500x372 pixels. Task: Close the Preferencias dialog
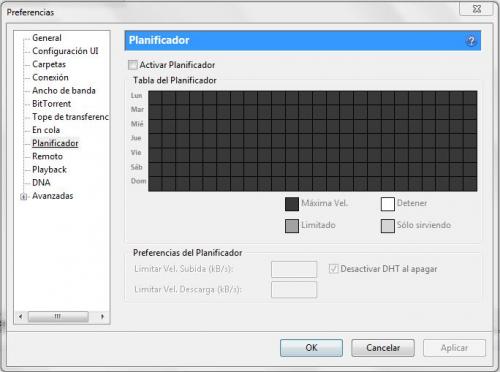[x=477, y=9]
